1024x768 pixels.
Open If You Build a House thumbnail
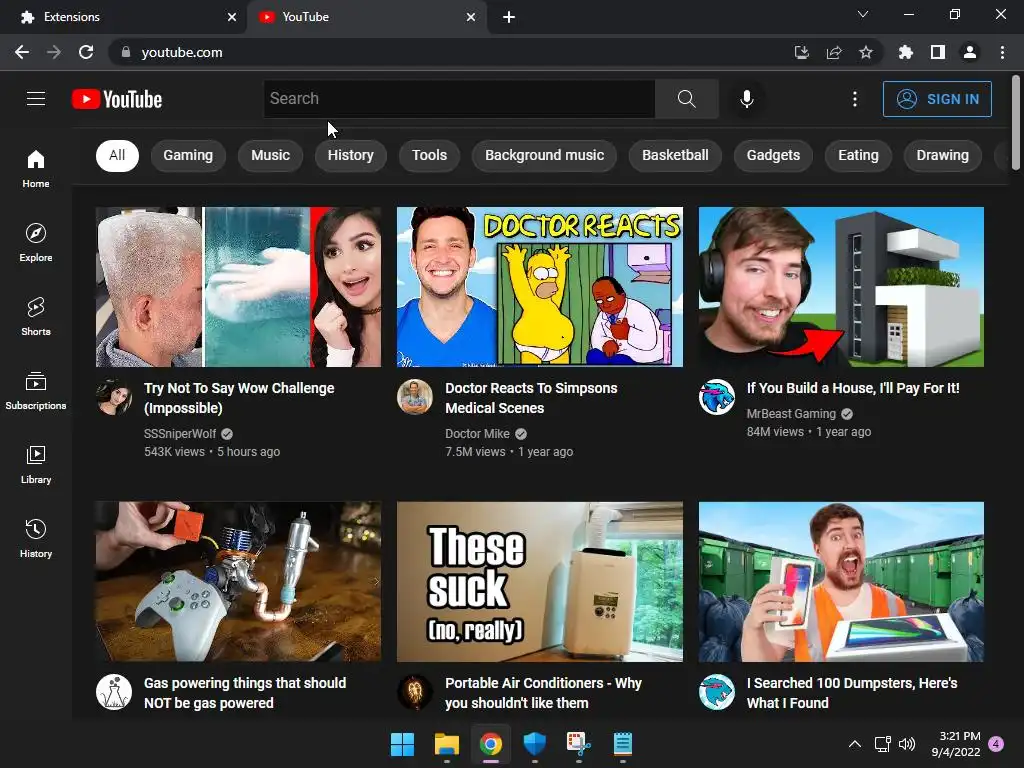click(841, 287)
